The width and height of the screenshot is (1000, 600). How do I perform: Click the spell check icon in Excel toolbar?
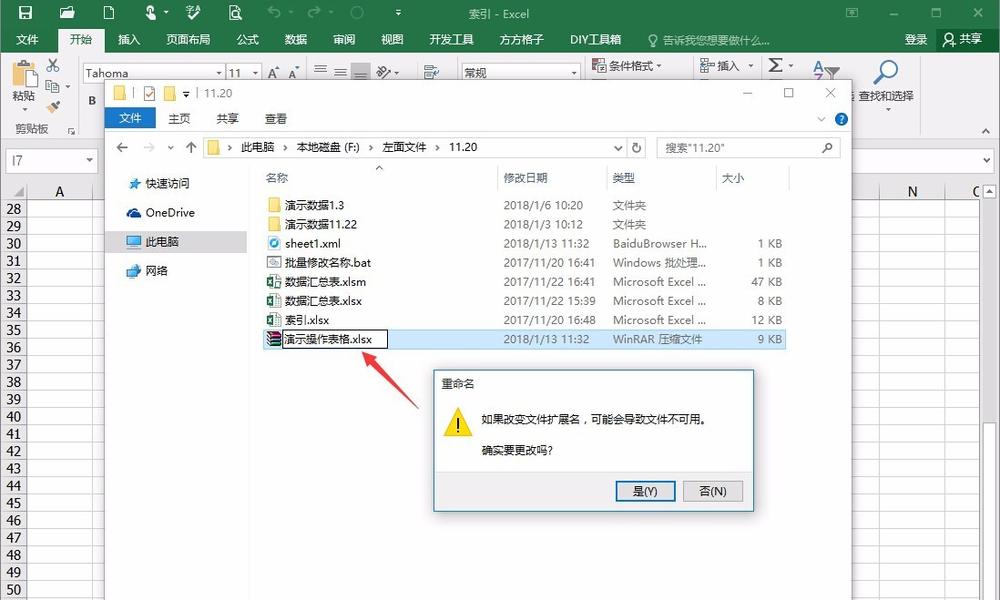tap(193, 13)
